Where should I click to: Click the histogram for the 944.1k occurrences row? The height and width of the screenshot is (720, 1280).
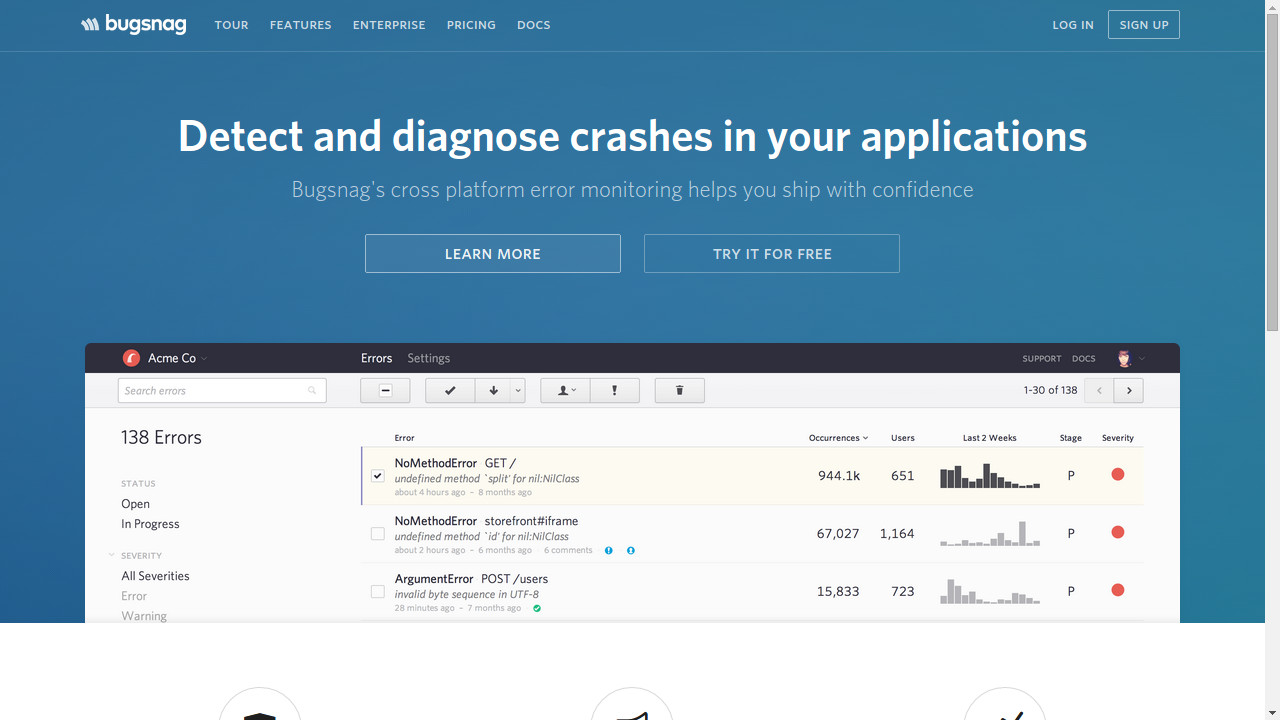(990, 476)
